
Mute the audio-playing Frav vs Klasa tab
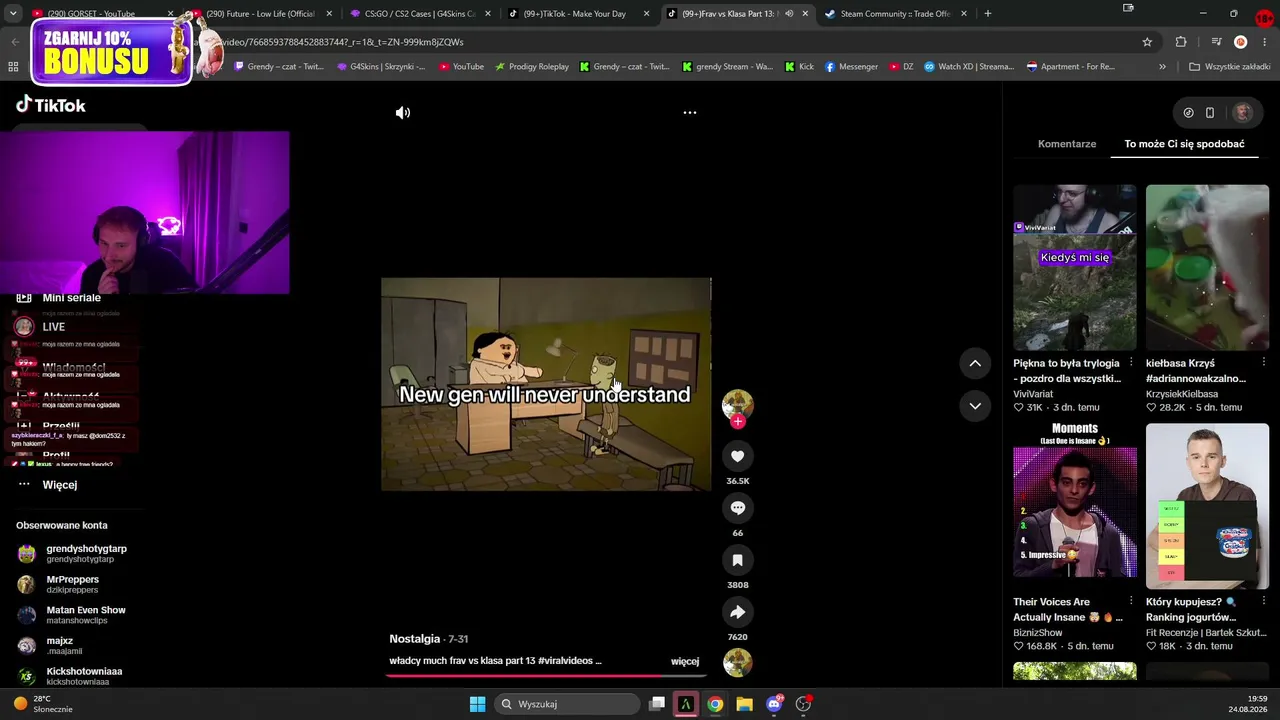789,14
